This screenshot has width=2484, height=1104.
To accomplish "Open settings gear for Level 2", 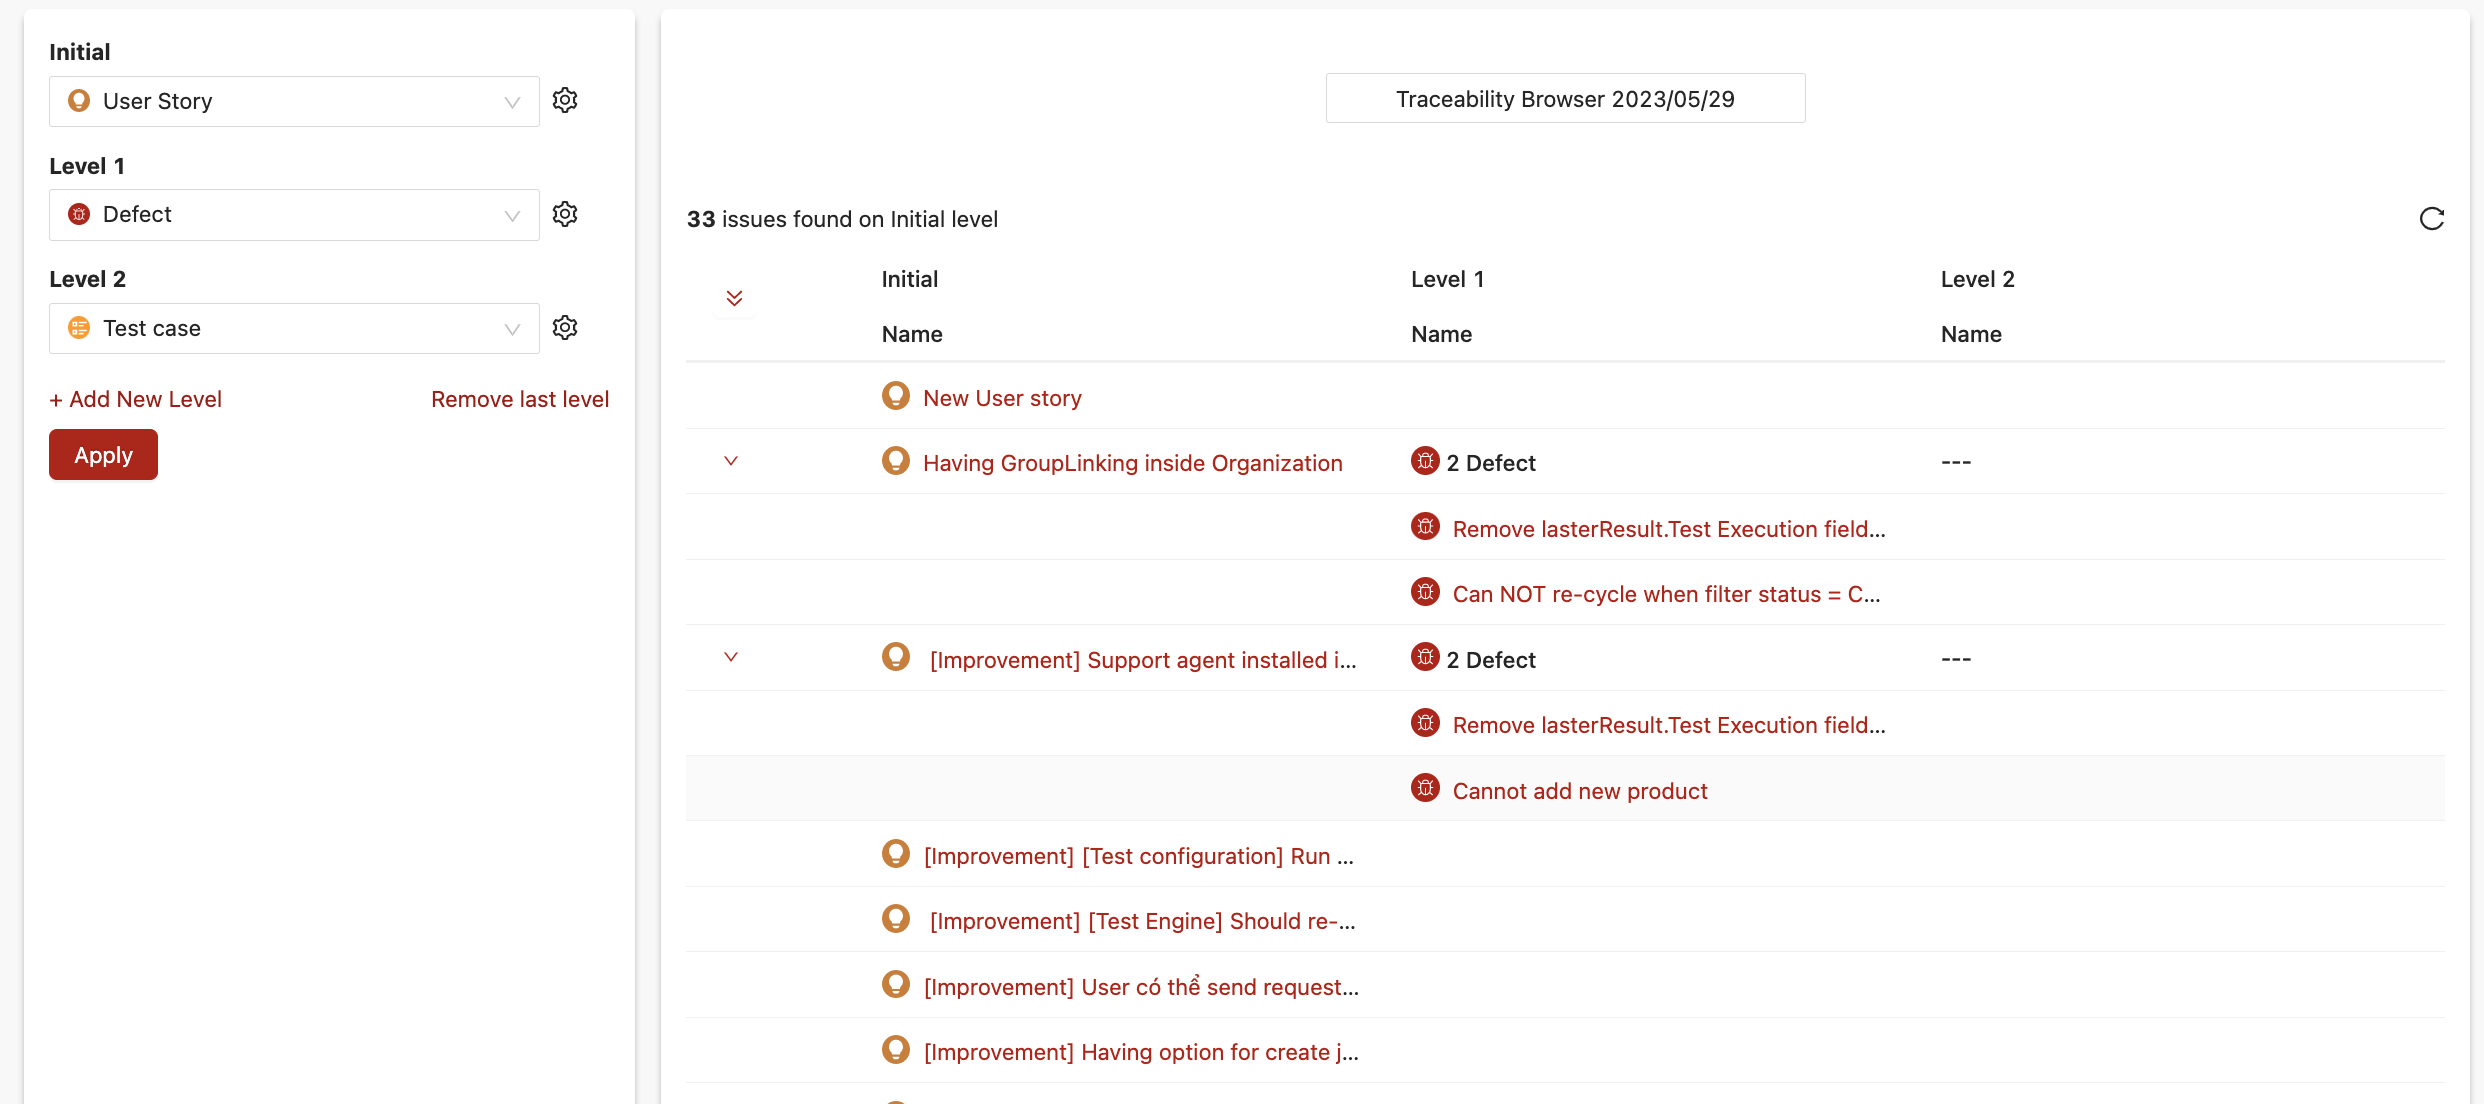I will coord(565,328).
